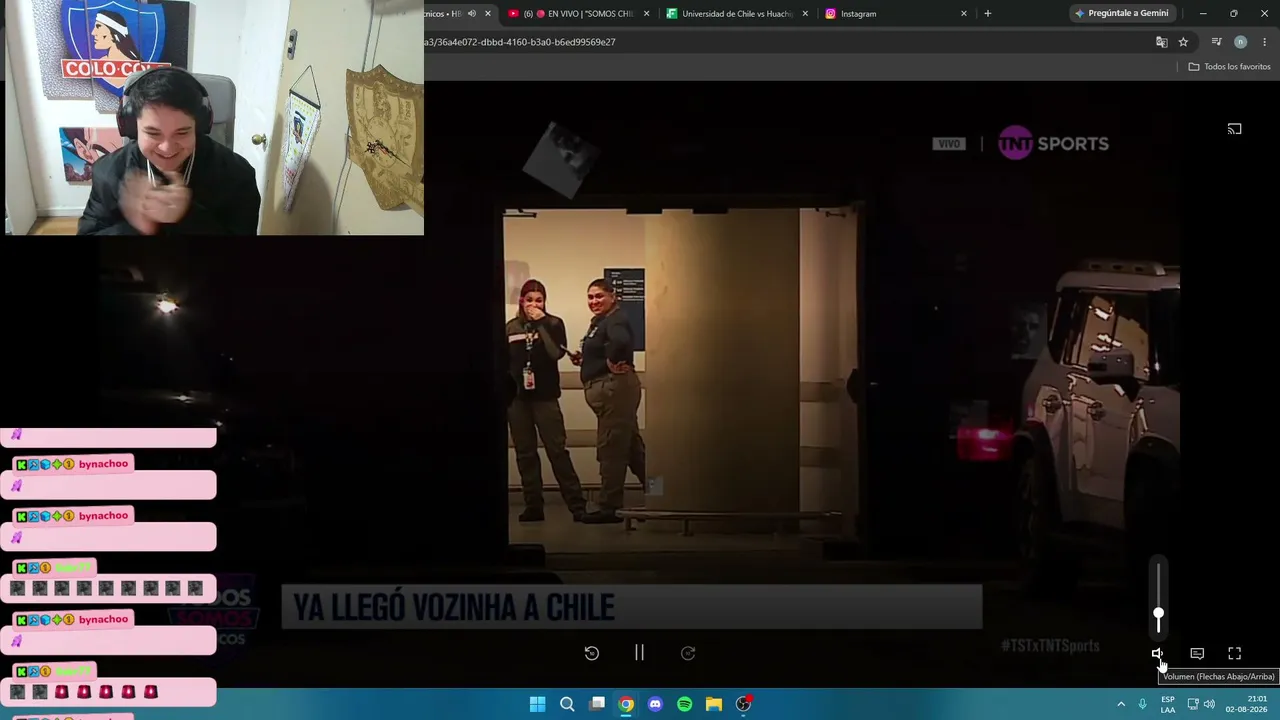The height and width of the screenshot is (720, 1280).
Task: Open the Universidad de Chile vs Huachipato tab
Action: (738, 14)
